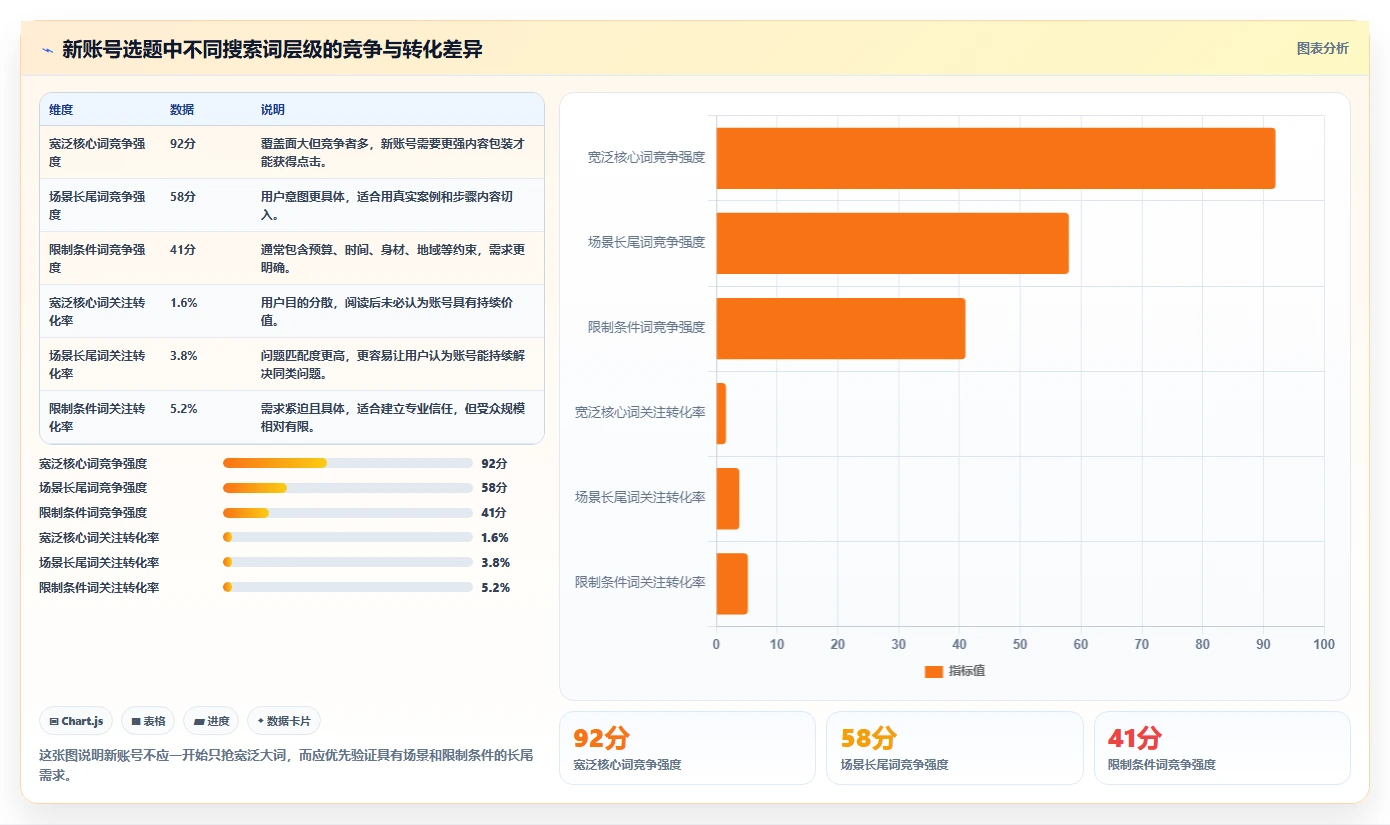Click the 1.6% value beside progress bar
This screenshot has width=1390, height=825.
pos(495,538)
